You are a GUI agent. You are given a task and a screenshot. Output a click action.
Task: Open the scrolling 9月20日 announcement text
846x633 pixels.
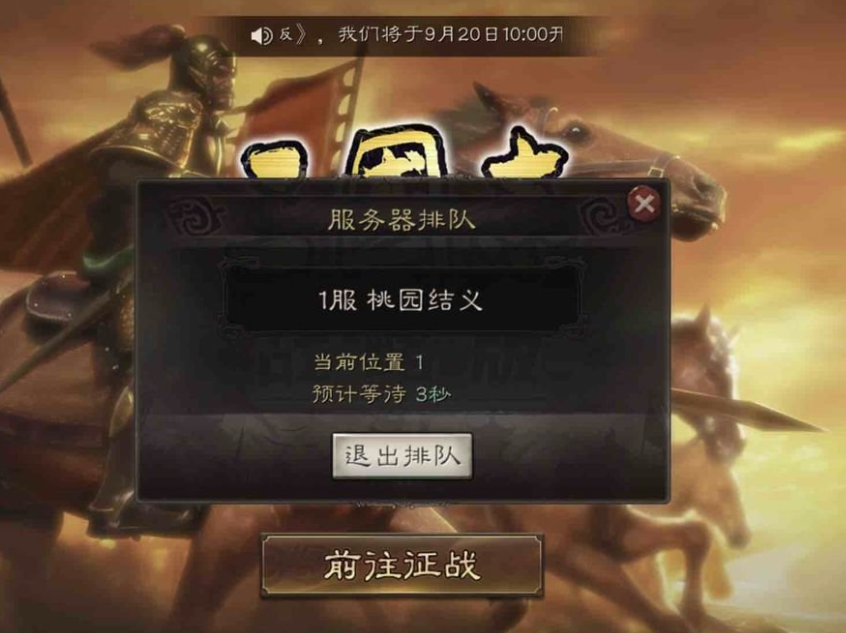pyautogui.click(x=451, y=35)
